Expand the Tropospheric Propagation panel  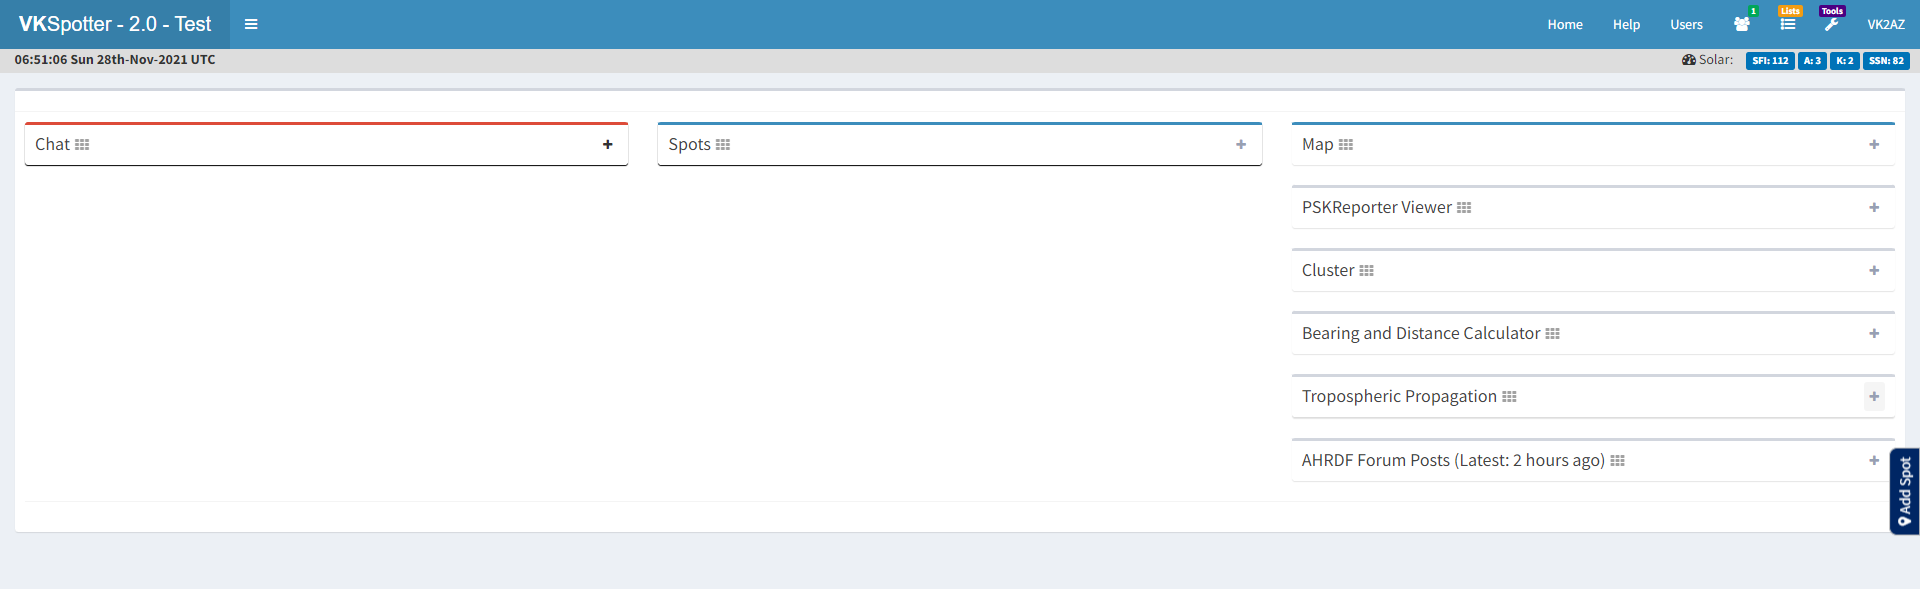pos(1874,397)
